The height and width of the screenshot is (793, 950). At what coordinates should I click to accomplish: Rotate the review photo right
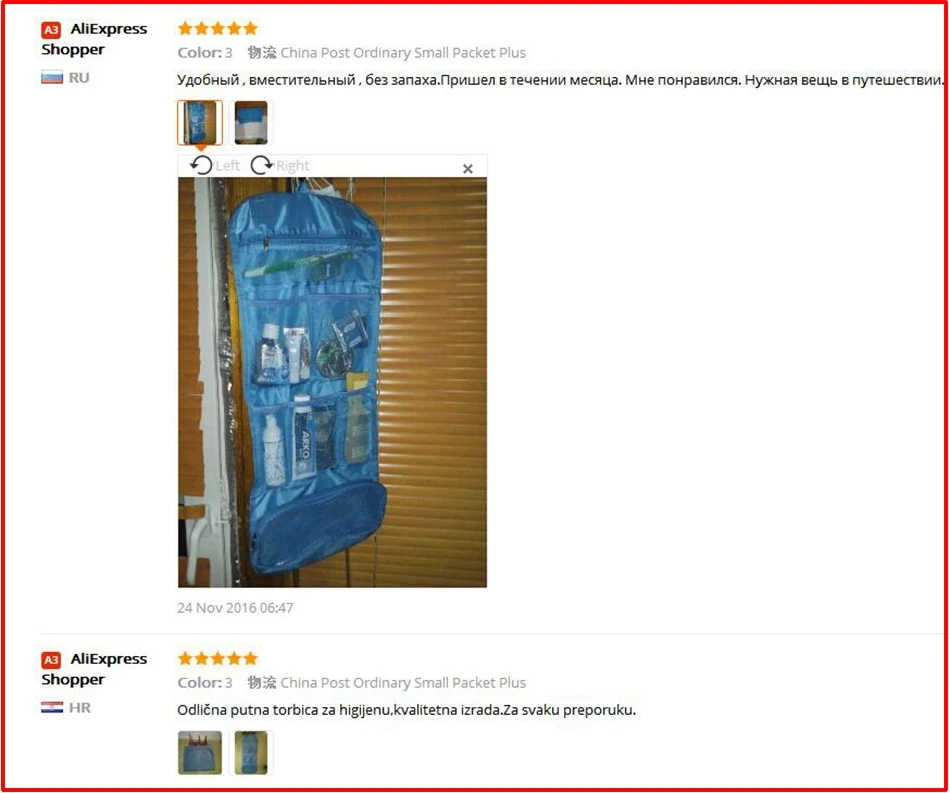click(279, 165)
